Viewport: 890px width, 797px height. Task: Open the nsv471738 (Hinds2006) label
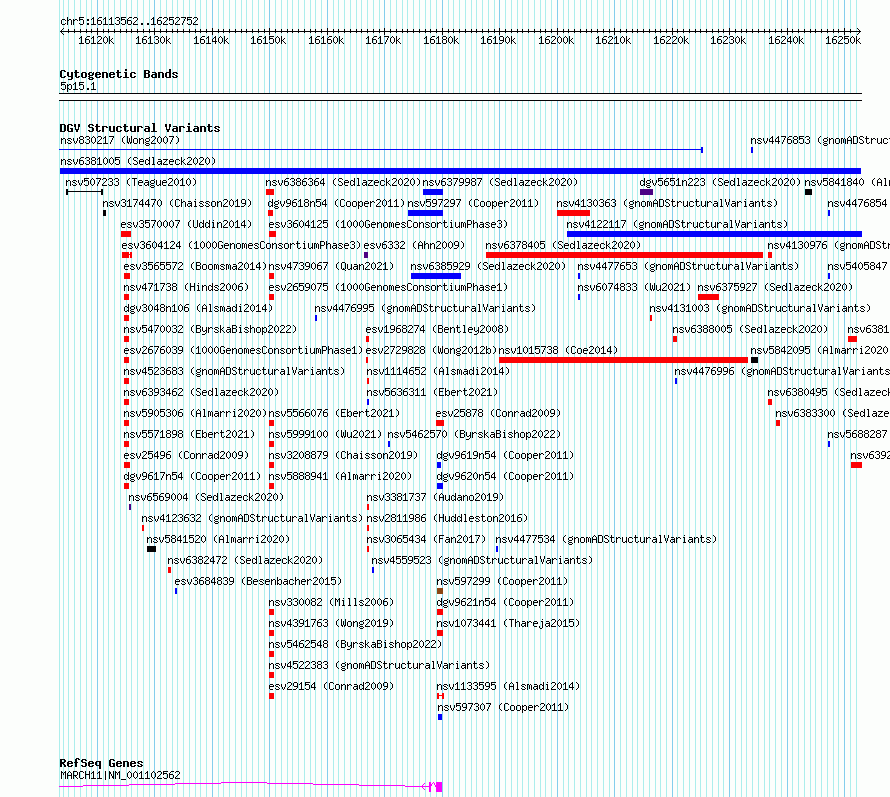coord(186,287)
